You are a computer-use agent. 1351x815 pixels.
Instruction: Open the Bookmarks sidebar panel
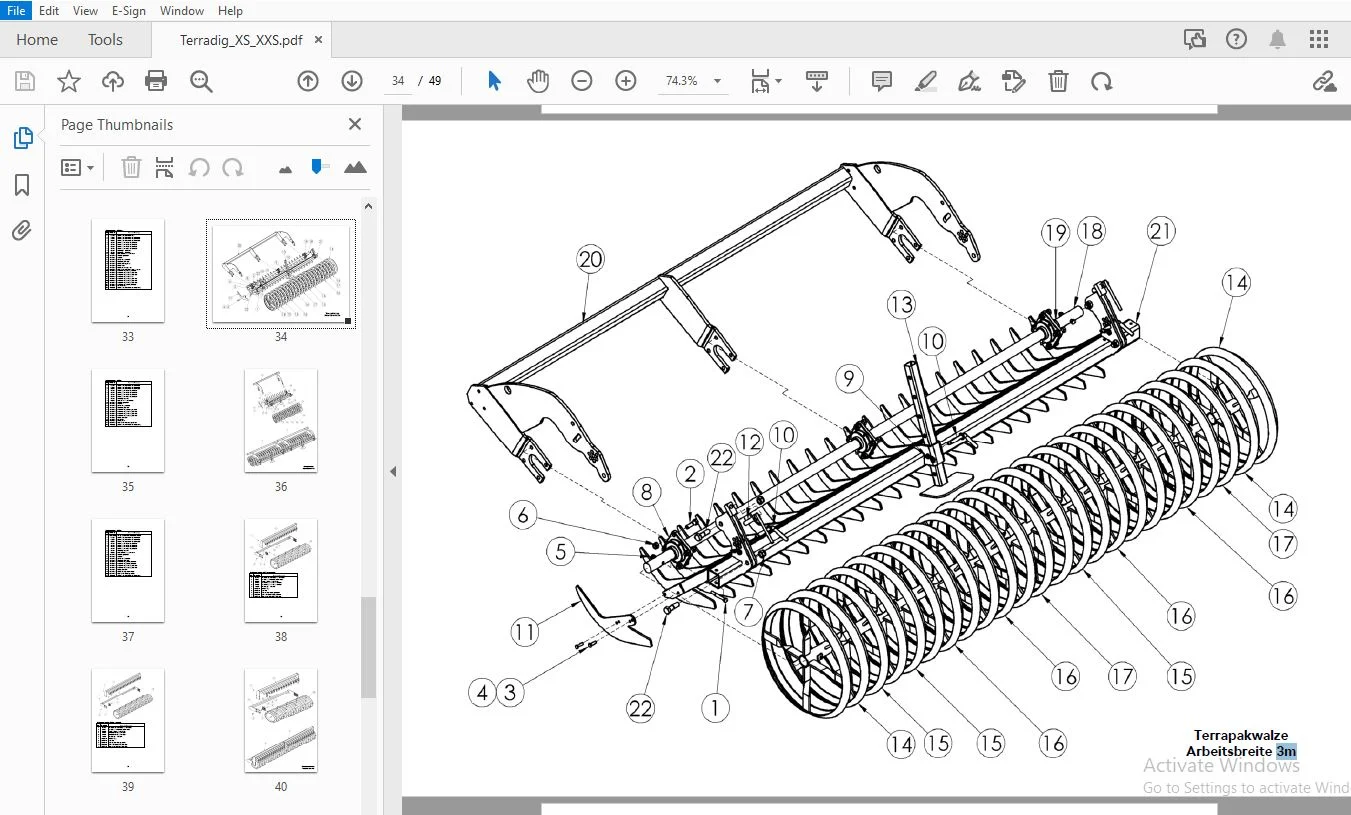(22, 185)
